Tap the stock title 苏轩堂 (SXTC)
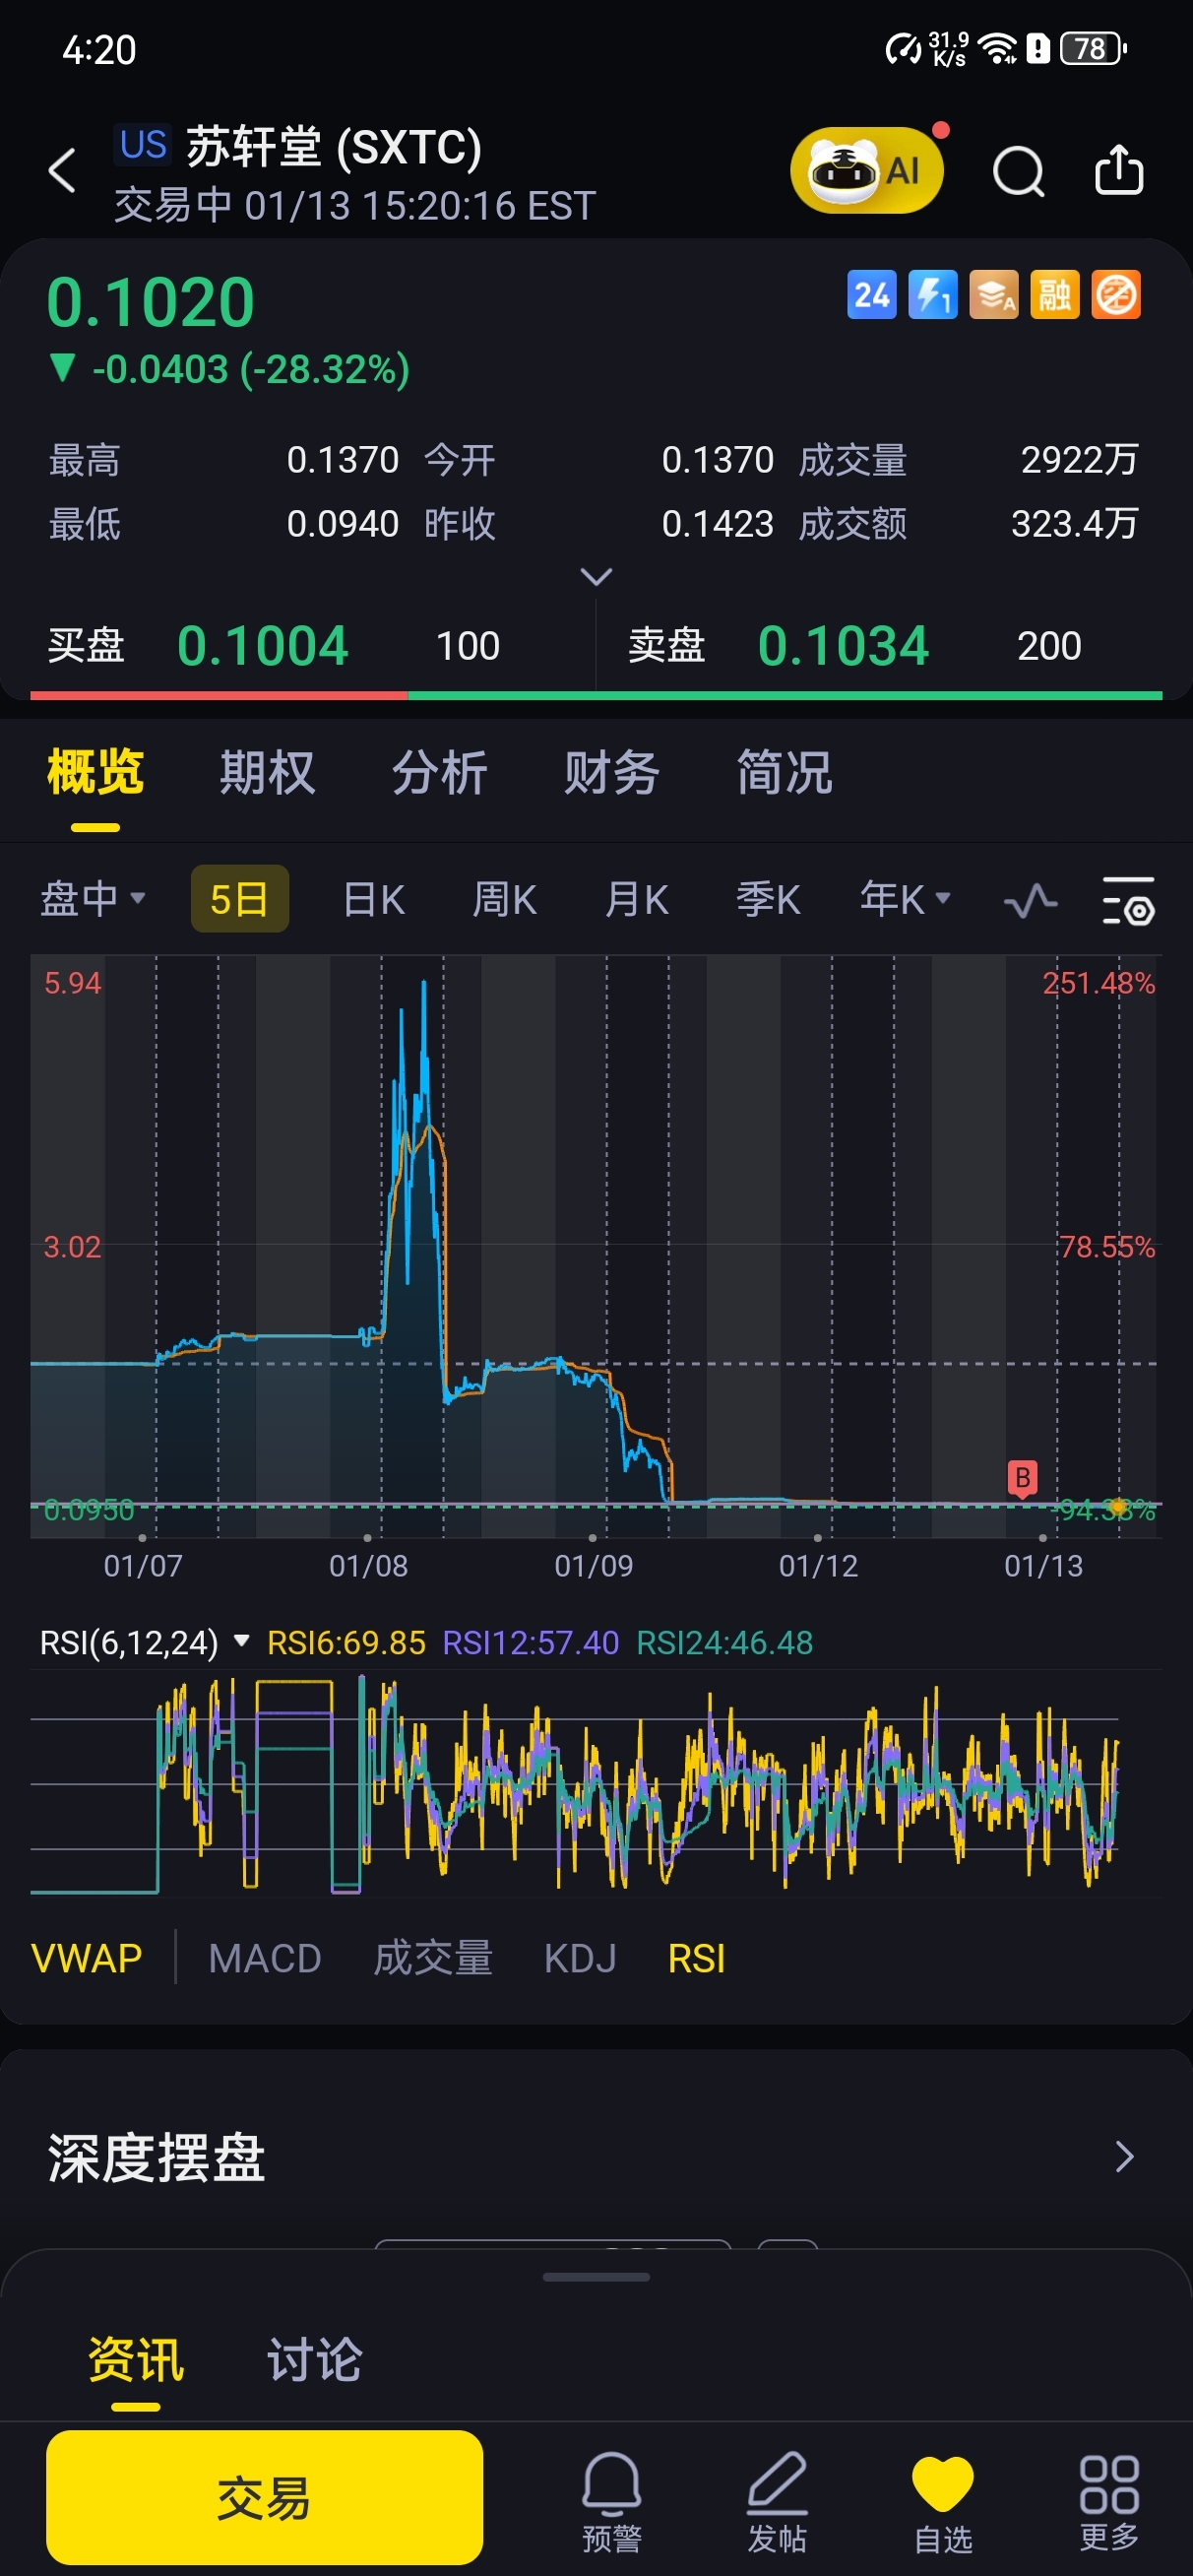Screen dimensions: 1193x2576 point(333,147)
